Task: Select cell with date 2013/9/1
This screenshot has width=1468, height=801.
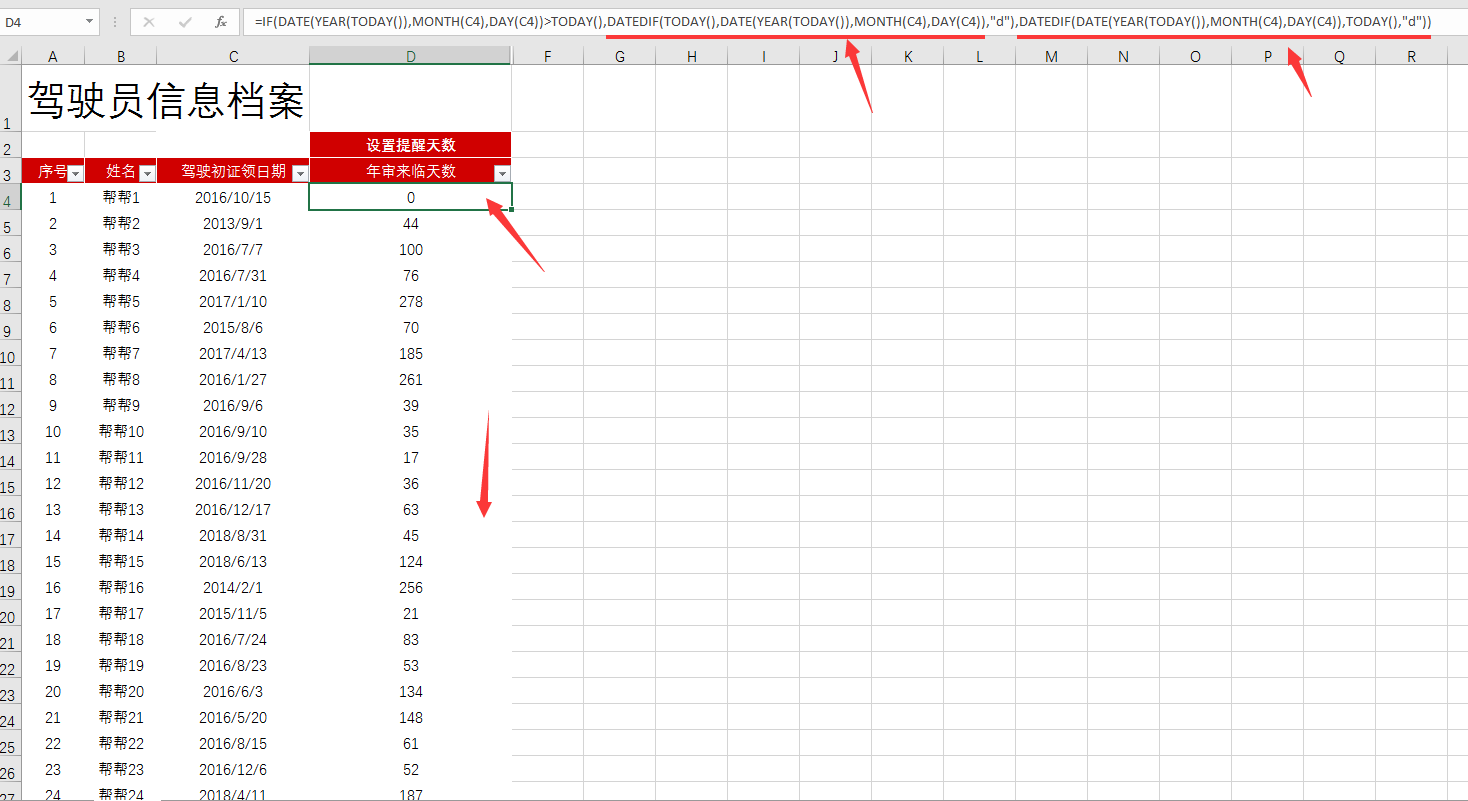Action: (233, 224)
